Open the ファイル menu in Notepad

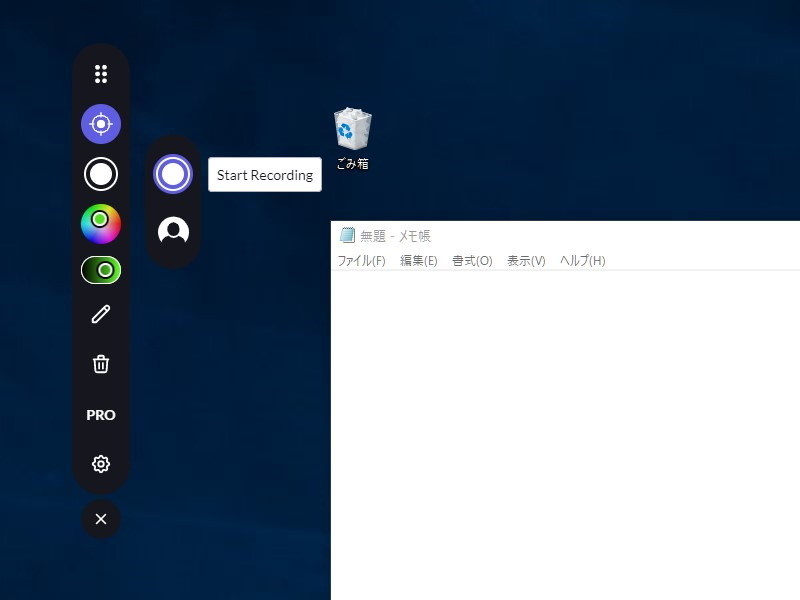360,260
